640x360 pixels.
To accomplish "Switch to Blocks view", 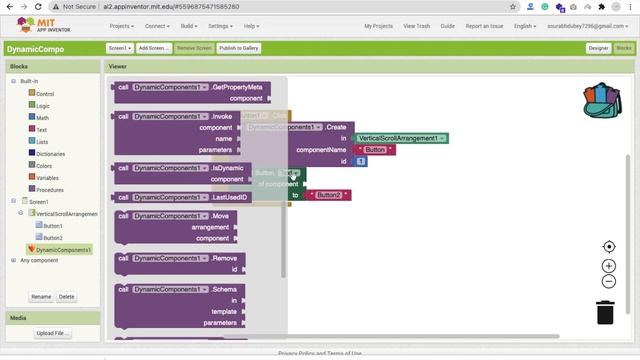I will (624, 48).
